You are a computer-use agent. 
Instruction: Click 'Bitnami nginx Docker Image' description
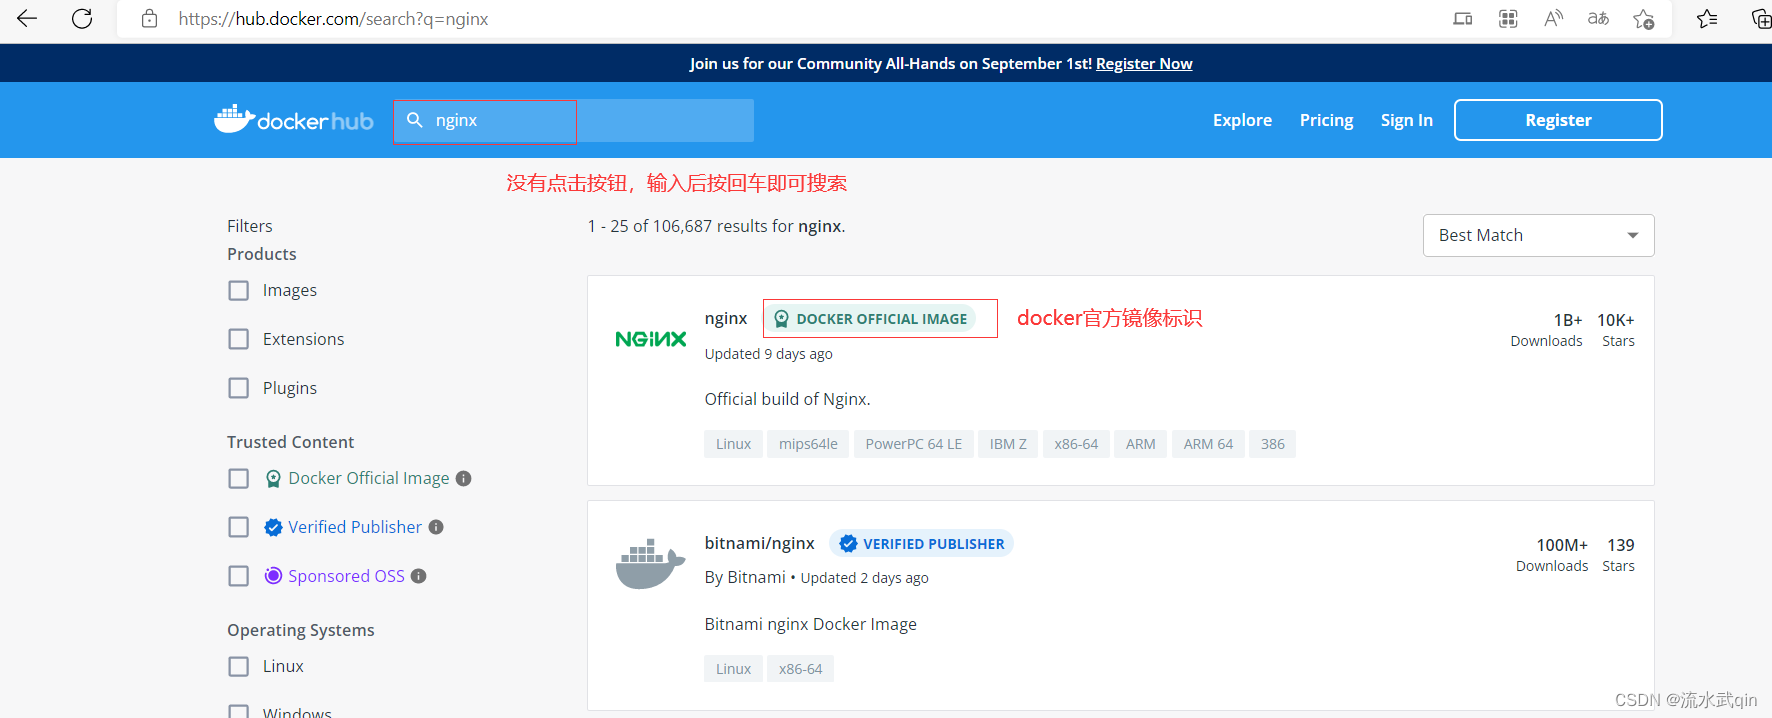[x=810, y=624]
